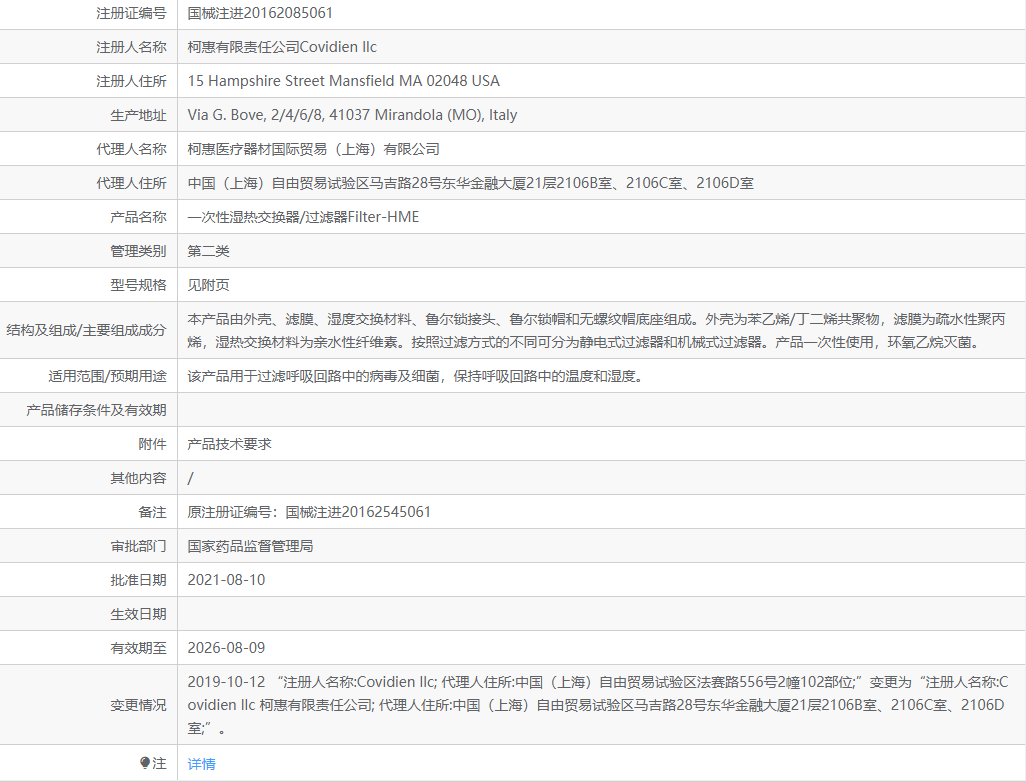Screen dimensions: 1026x782
Task: Click the 批准日期 label
Action: pyautogui.click(x=138, y=580)
